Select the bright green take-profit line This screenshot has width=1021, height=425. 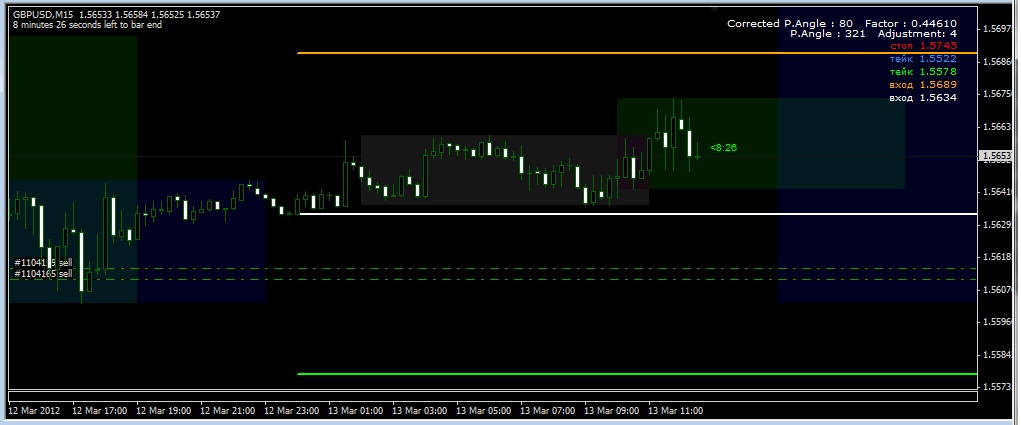tap(637, 374)
